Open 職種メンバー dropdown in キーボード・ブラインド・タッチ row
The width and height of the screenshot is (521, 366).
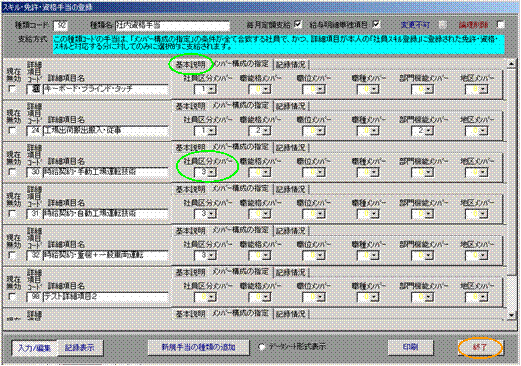tap(375, 89)
